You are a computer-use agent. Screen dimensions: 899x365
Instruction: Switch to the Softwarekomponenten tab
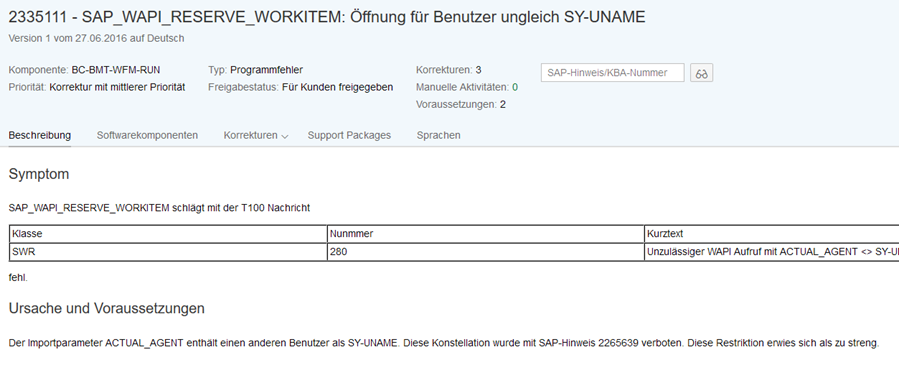point(147,135)
